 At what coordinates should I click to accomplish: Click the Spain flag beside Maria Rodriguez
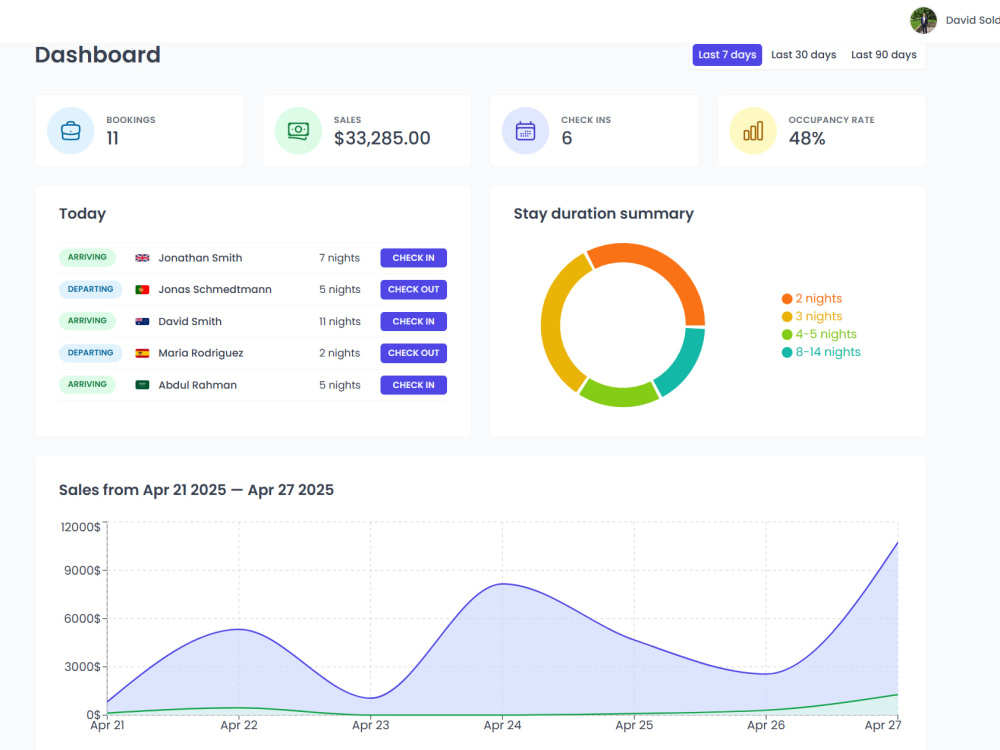[142, 353]
